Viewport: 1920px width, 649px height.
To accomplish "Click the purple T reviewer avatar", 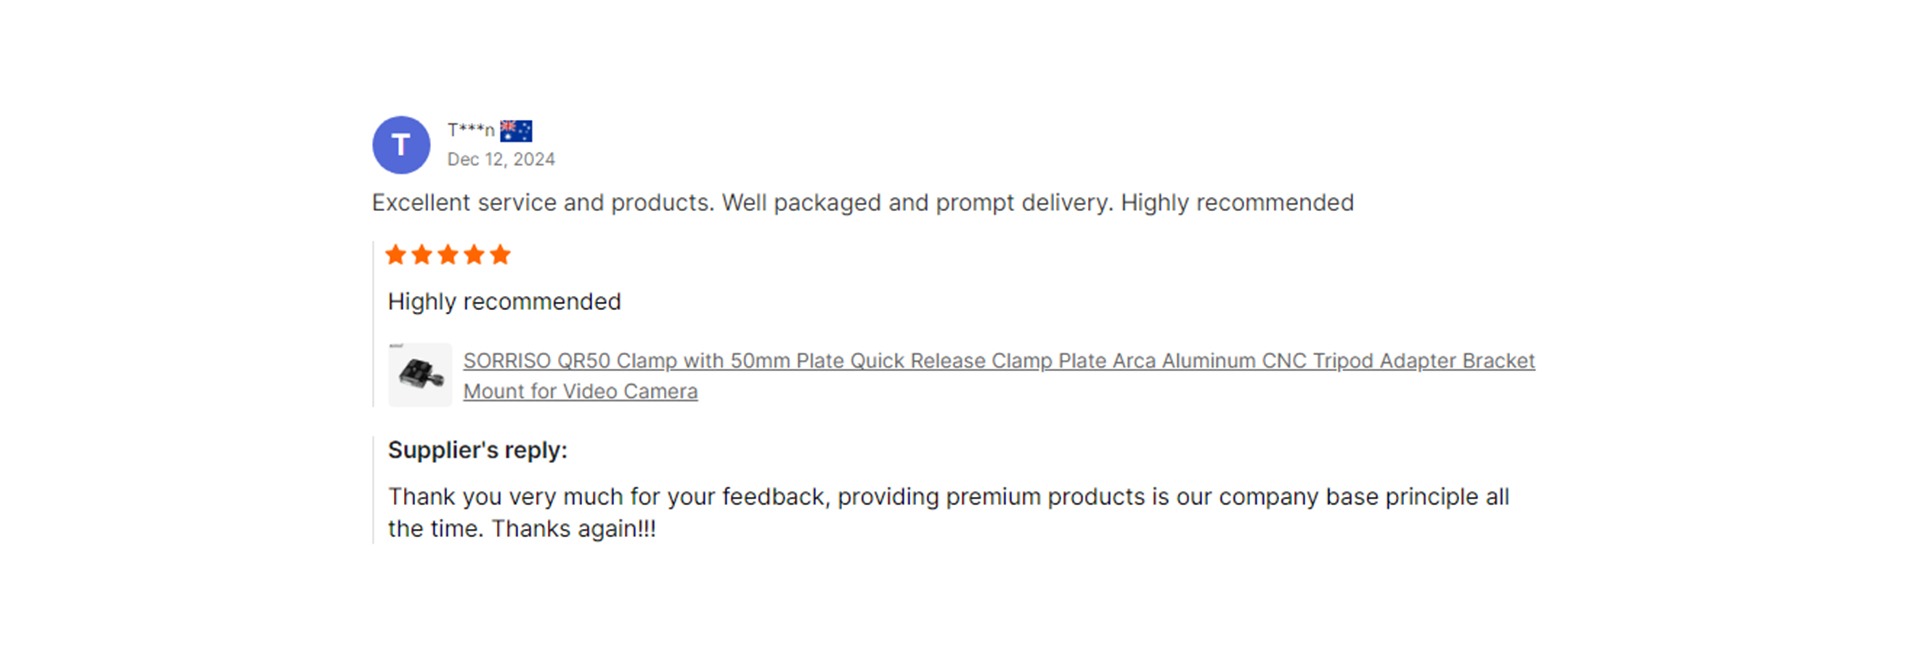I will 401,145.
